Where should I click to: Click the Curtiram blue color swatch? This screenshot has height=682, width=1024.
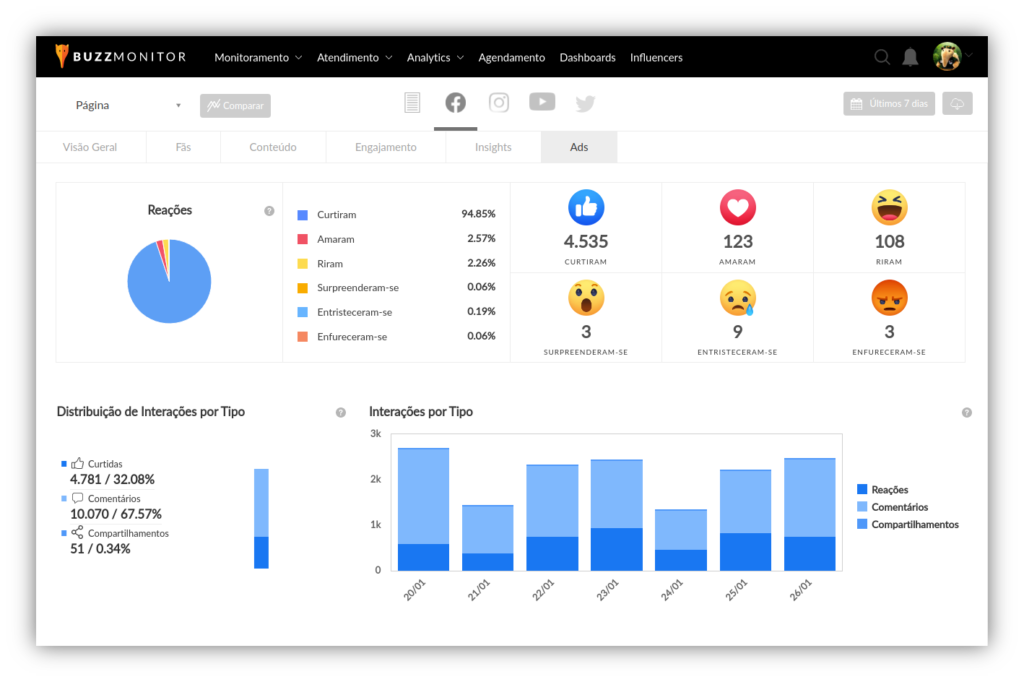pyautogui.click(x=302, y=215)
